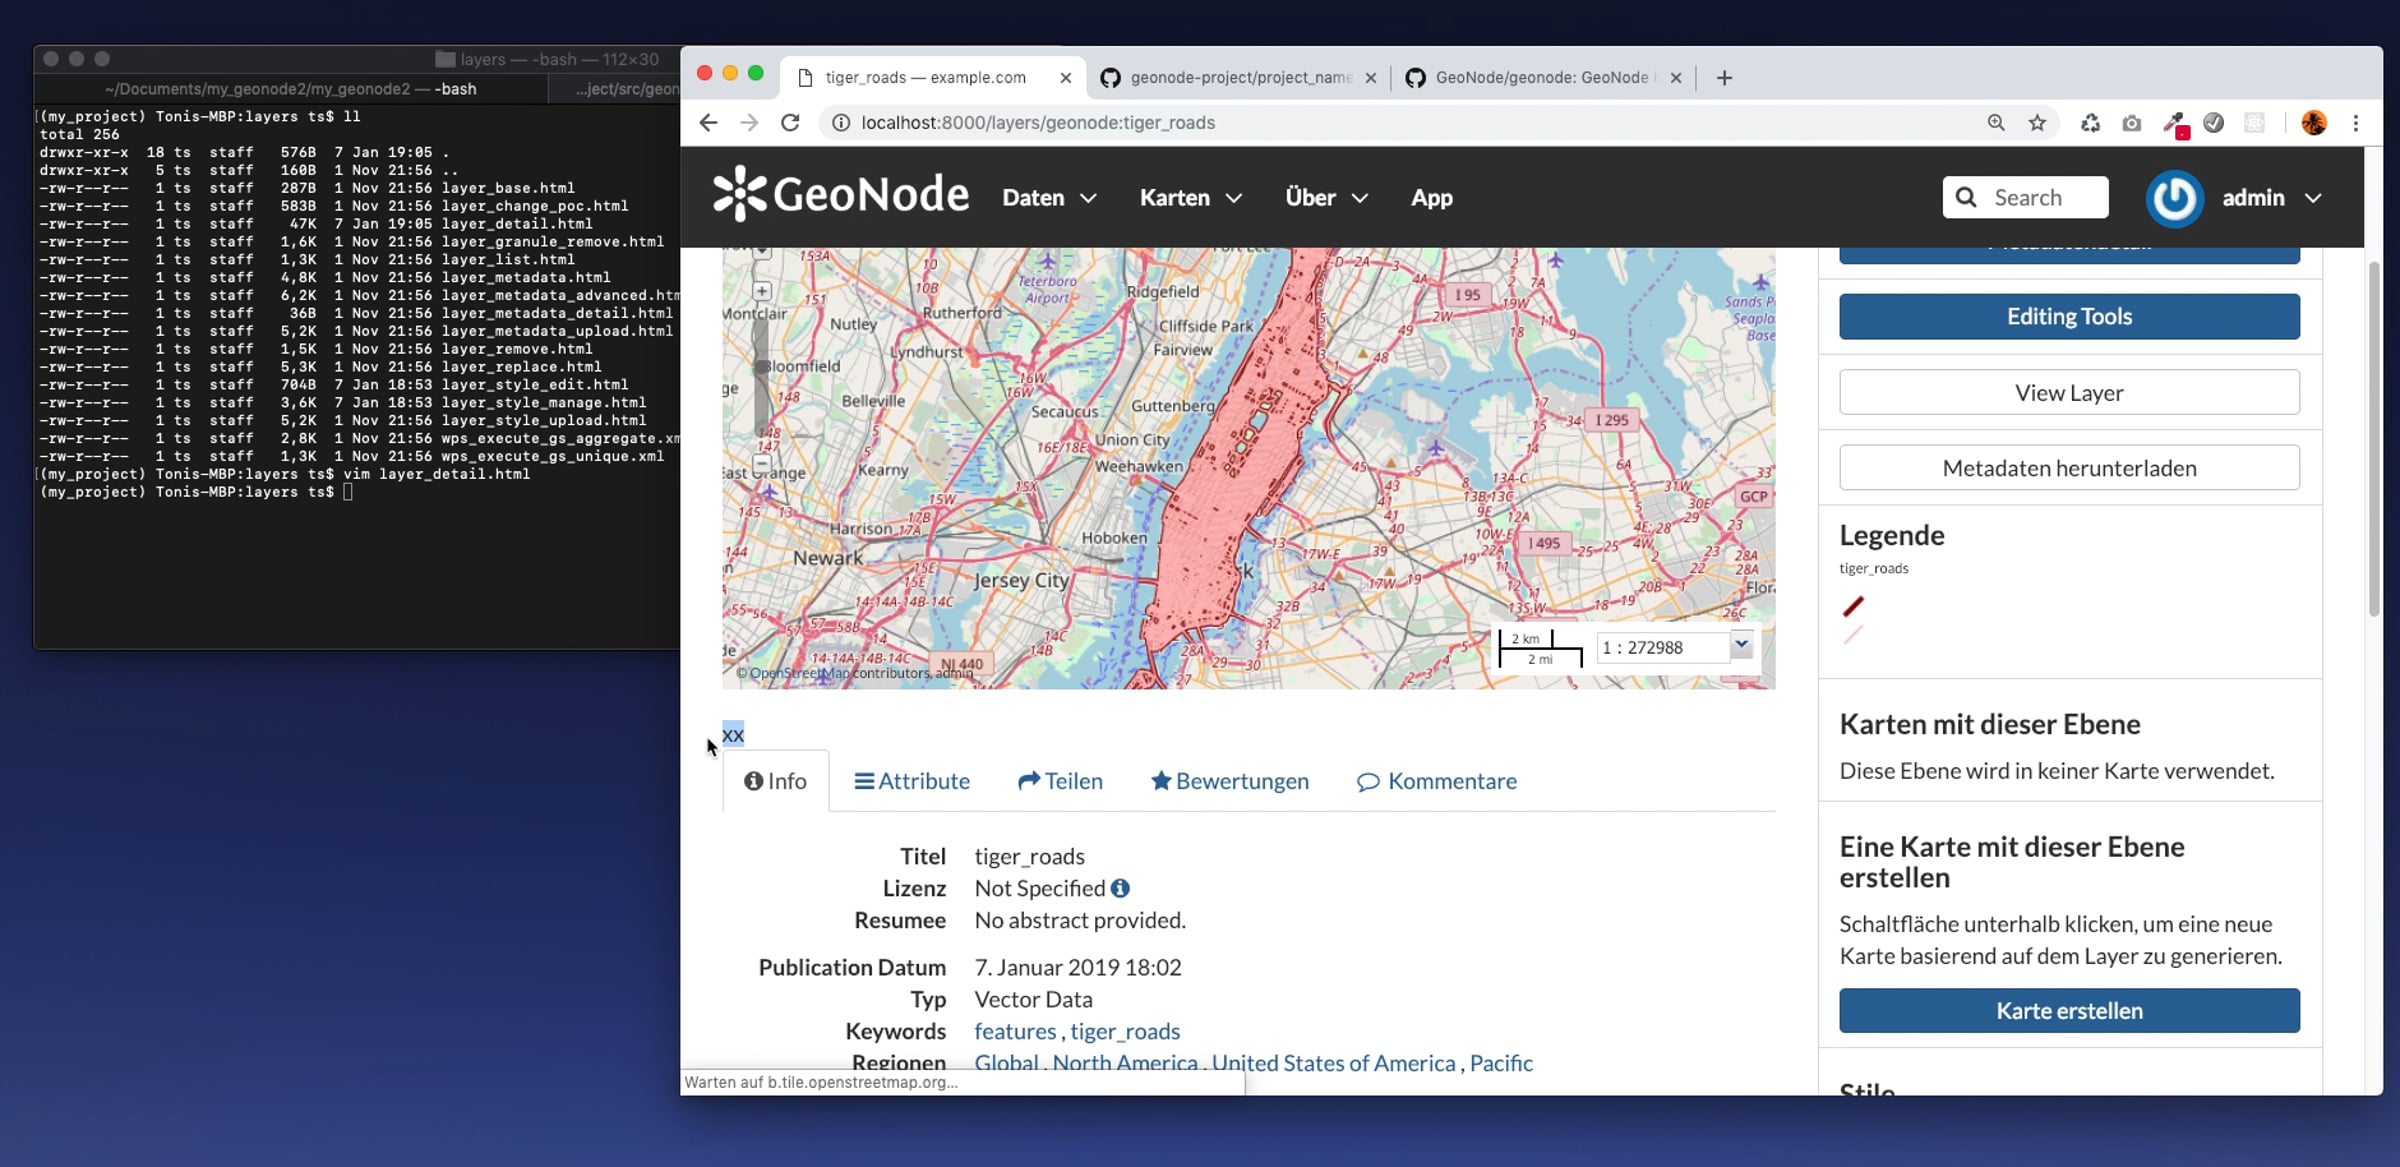
Task: Click 'layer_style_edit.html' in Terminal listing
Action: (x=535, y=385)
